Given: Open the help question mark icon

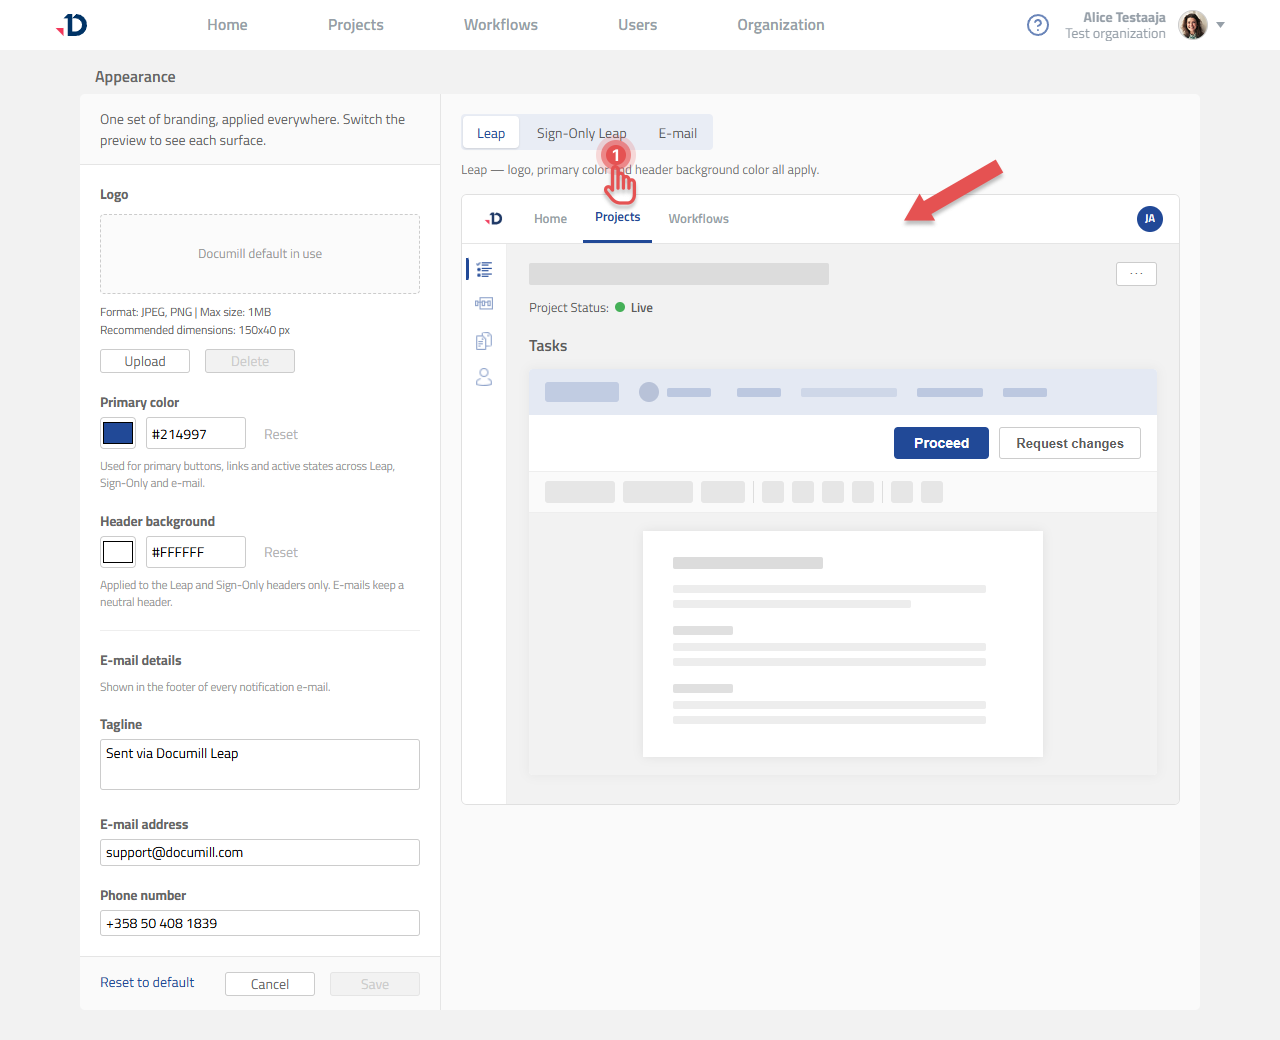Looking at the screenshot, I should [x=1038, y=25].
